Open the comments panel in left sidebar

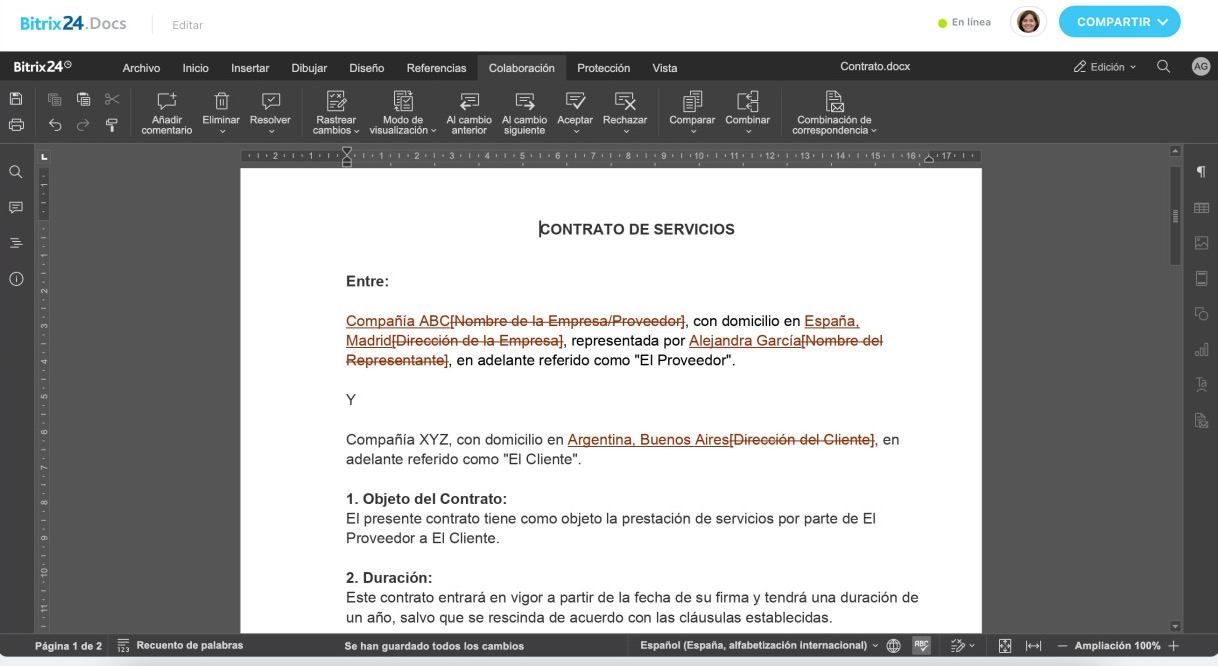point(16,208)
